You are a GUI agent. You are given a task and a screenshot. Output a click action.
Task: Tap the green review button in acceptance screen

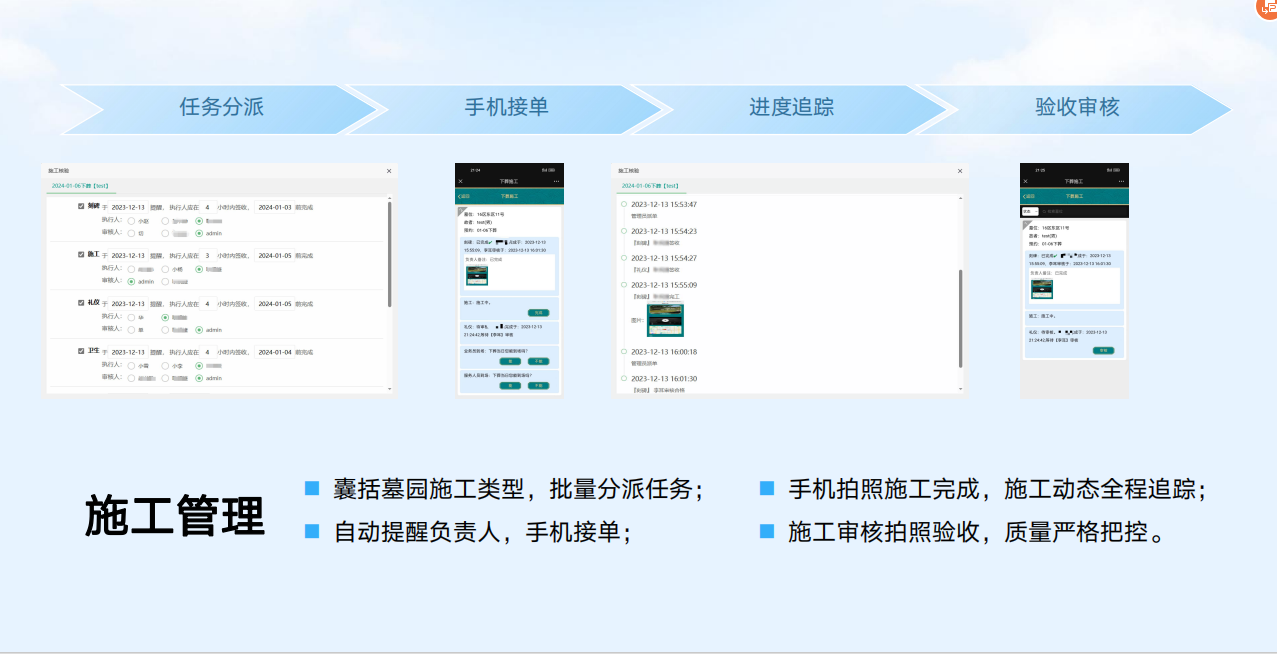point(1103,350)
